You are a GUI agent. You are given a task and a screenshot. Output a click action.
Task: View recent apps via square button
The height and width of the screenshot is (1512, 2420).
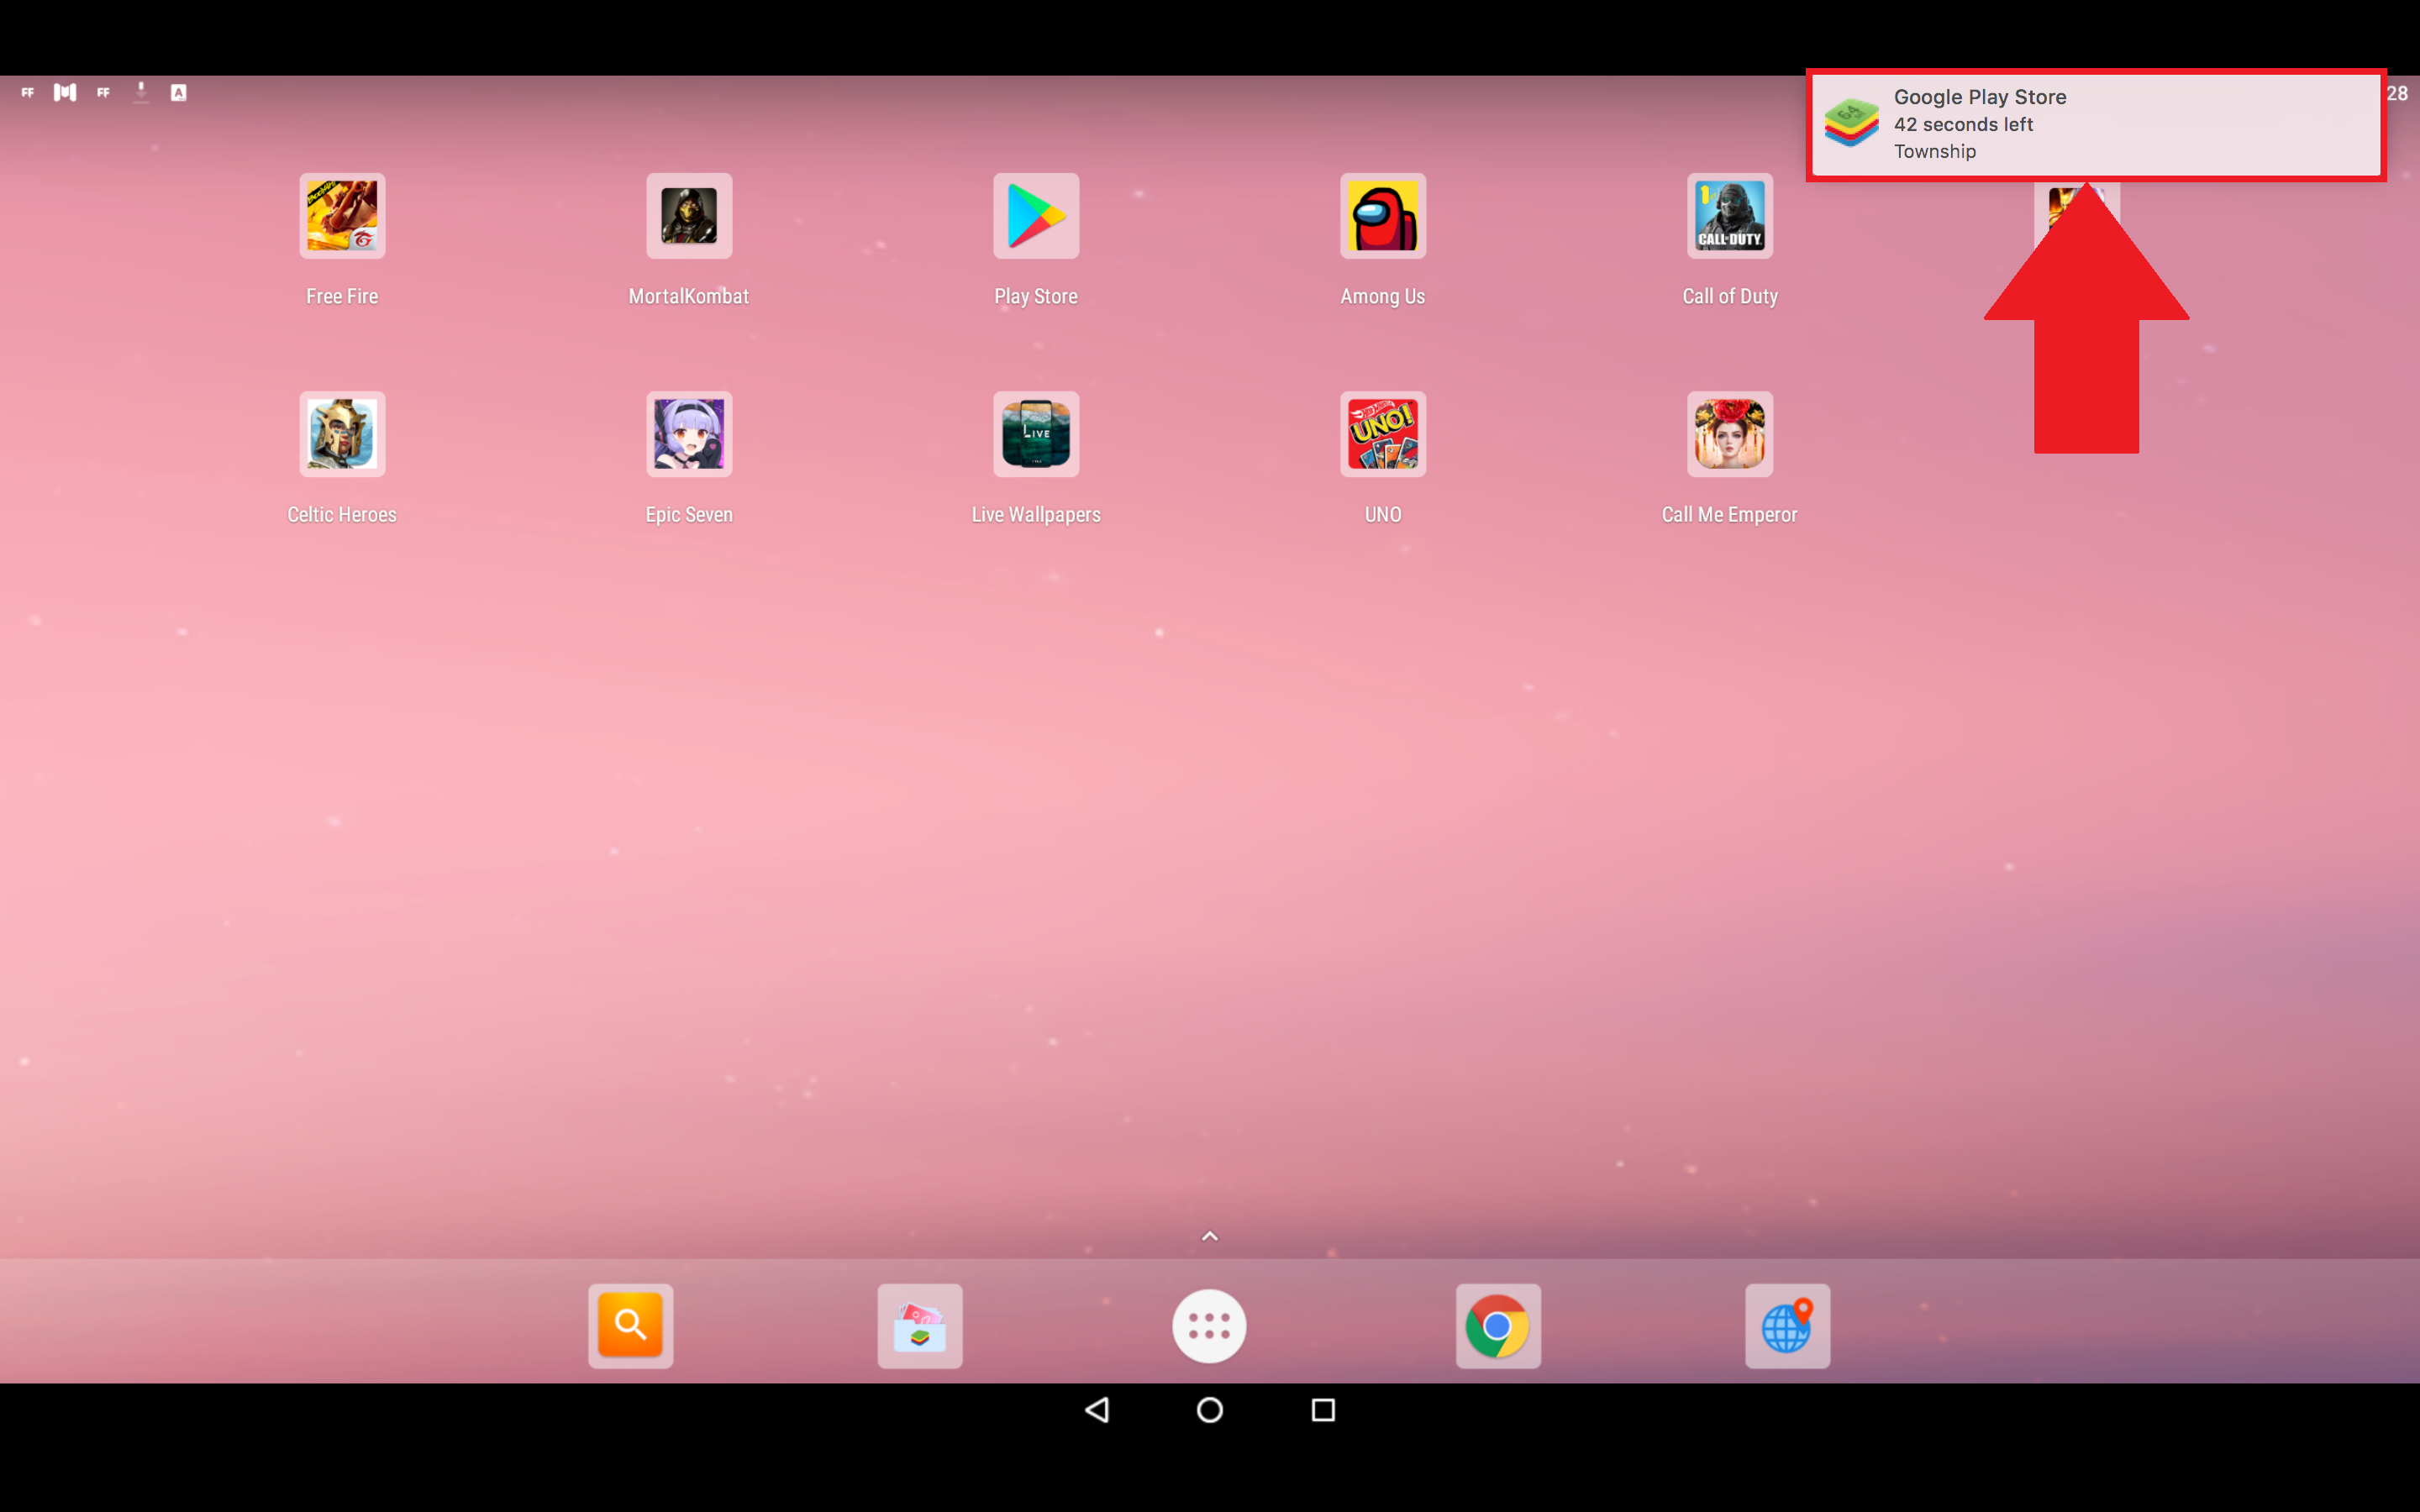[1323, 1411]
